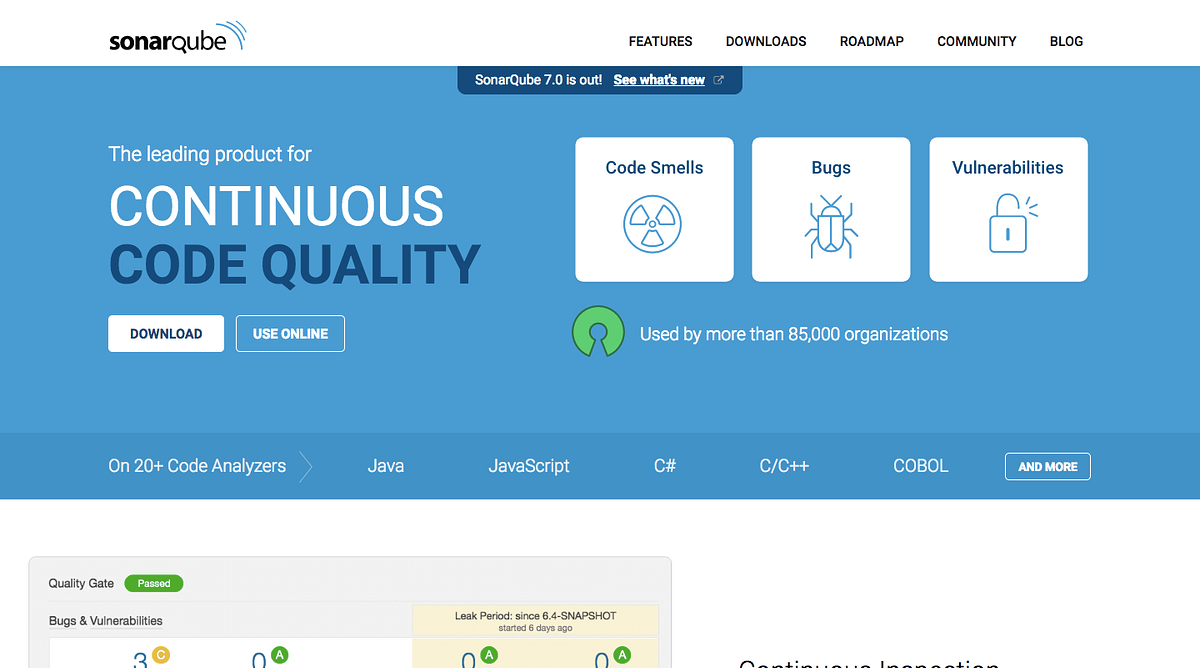
Task: Expand the chevron after On 20+ Code Analyzers
Action: [x=307, y=466]
